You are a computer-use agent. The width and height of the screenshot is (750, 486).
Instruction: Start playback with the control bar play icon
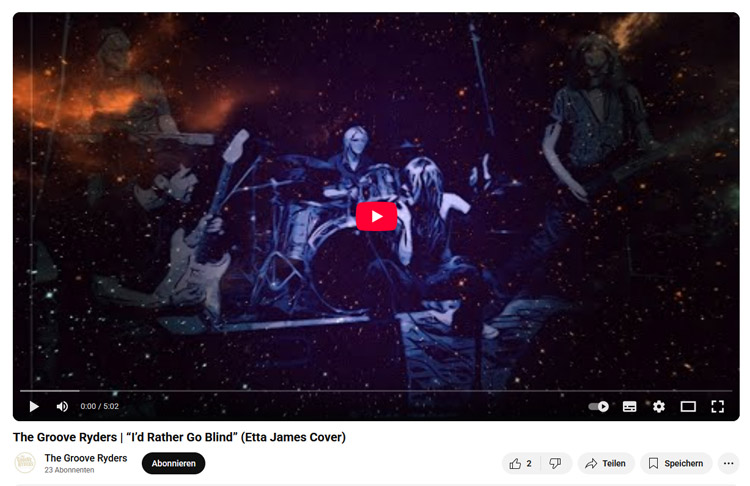[34, 407]
